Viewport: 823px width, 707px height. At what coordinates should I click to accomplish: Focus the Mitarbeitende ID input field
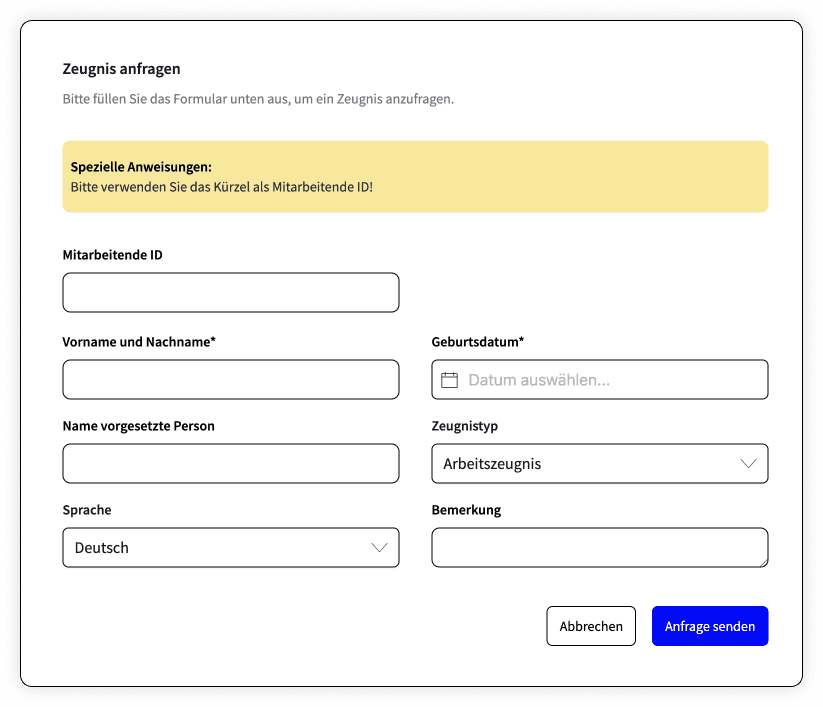(231, 292)
